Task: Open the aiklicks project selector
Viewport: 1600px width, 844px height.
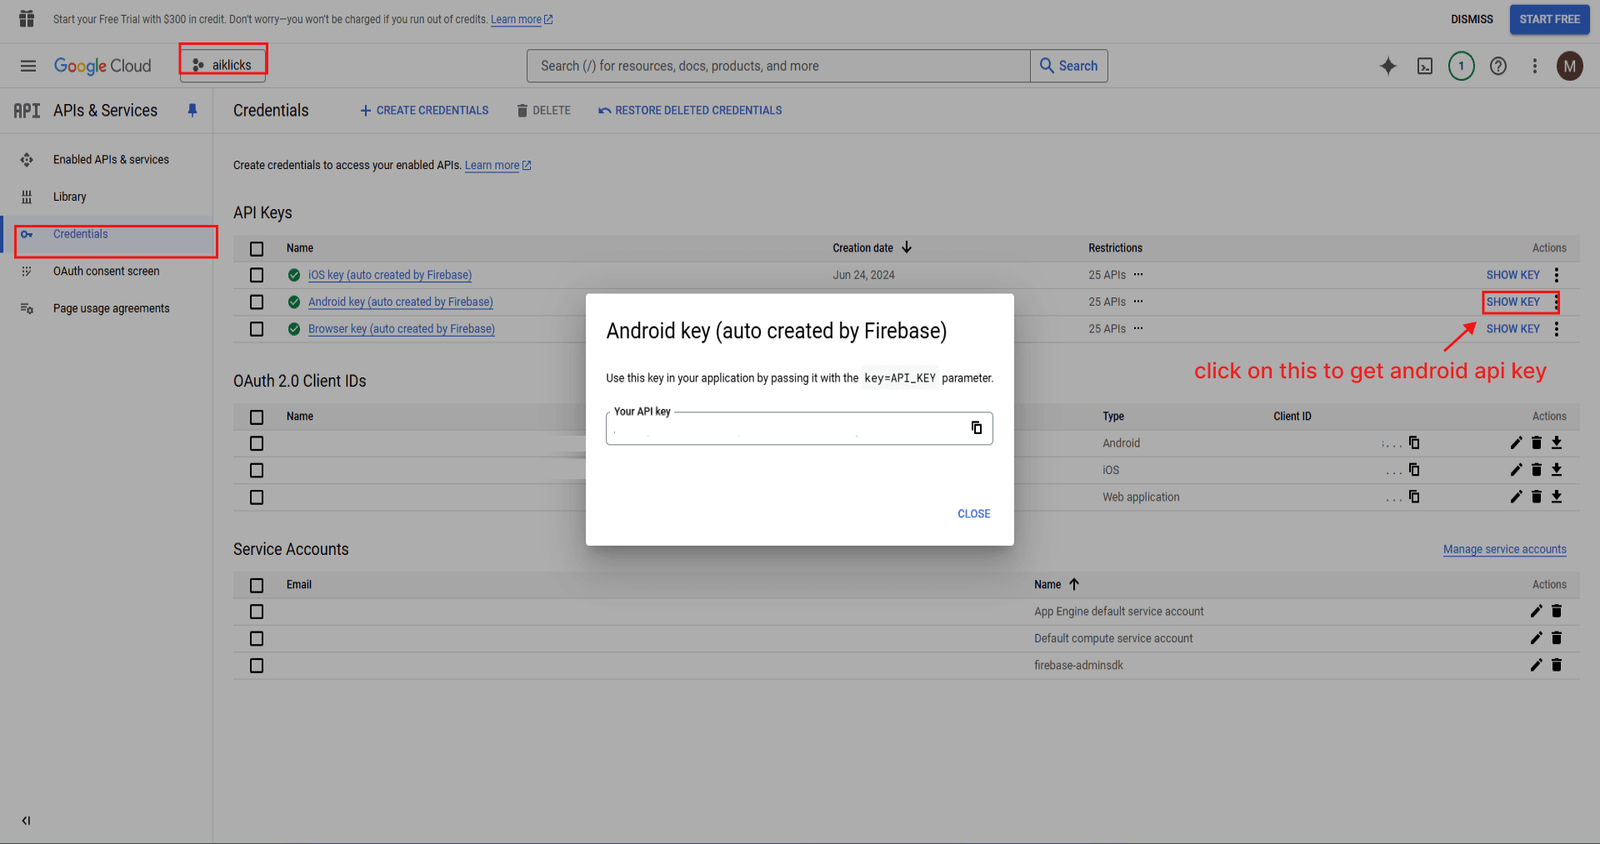Action: (223, 65)
